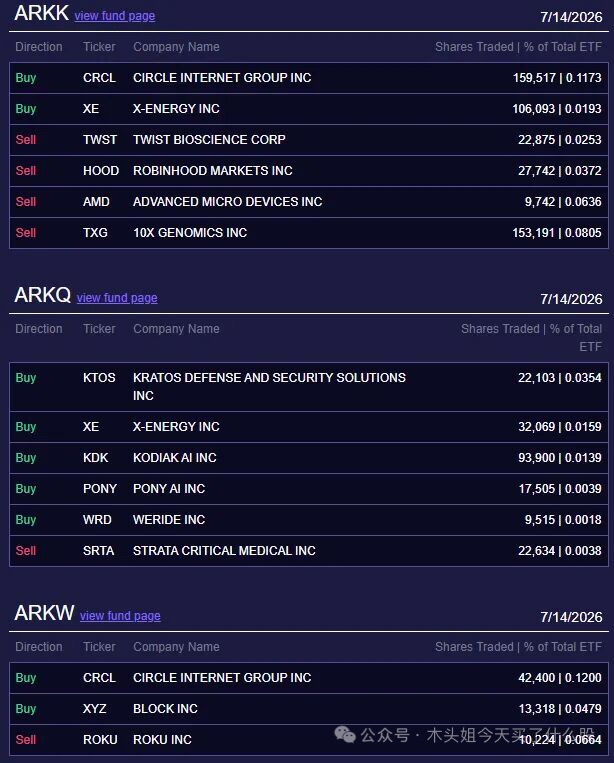This screenshot has width=614, height=763.
Task: Click the PONY ticker symbol
Action: pyautogui.click(x=100, y=489)
